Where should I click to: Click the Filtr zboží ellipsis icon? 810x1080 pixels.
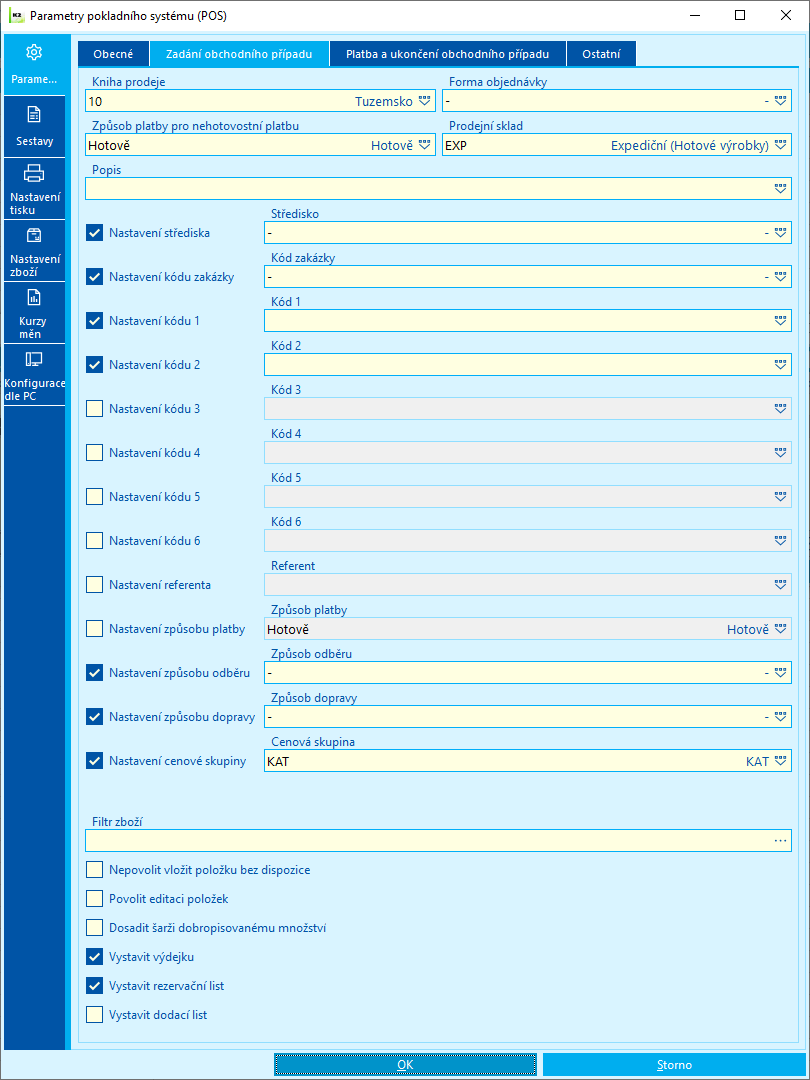click(x=780, y=841)
